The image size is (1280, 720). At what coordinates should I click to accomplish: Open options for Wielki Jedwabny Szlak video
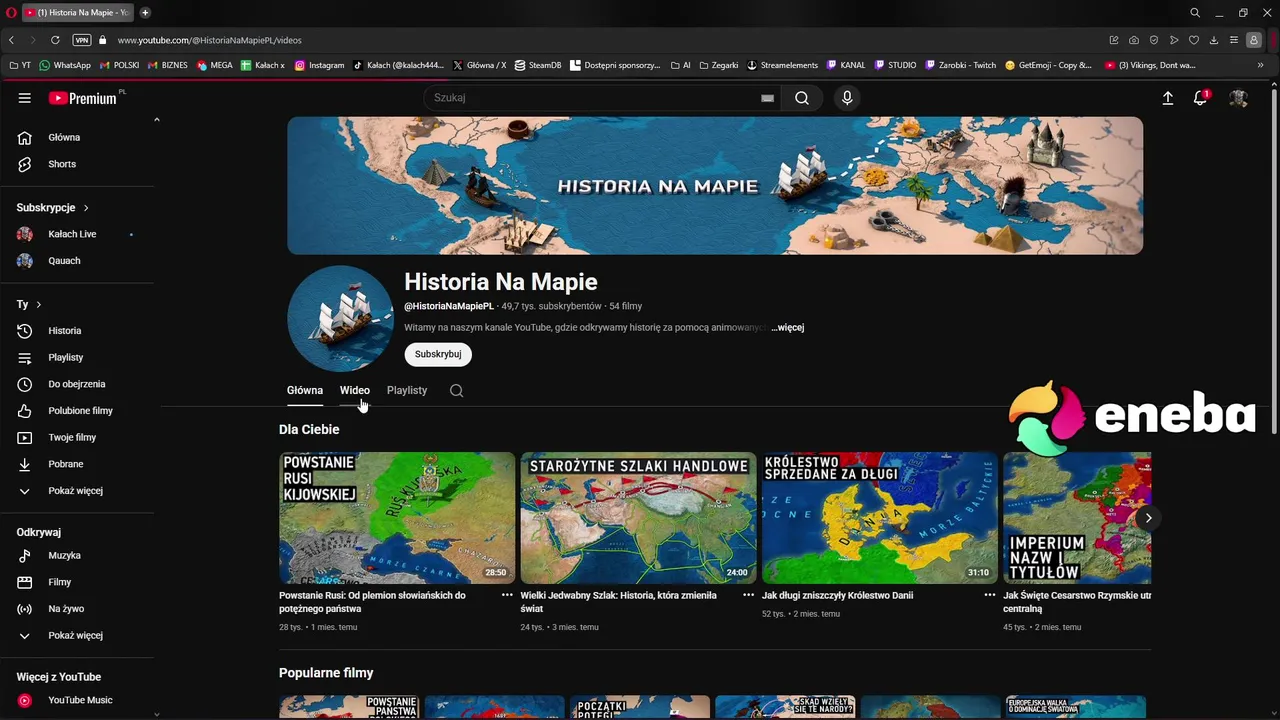point(748,595)
